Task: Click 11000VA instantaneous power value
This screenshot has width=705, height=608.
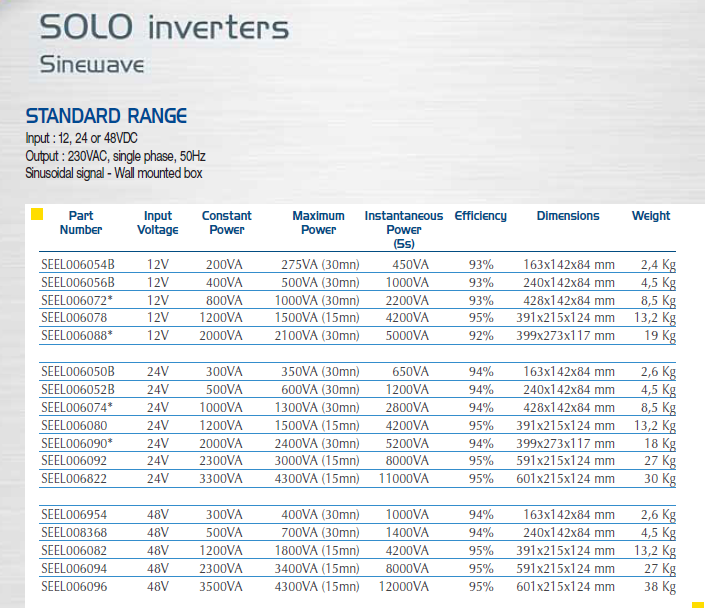Action: pyautogui.click(x=404, y=478)
